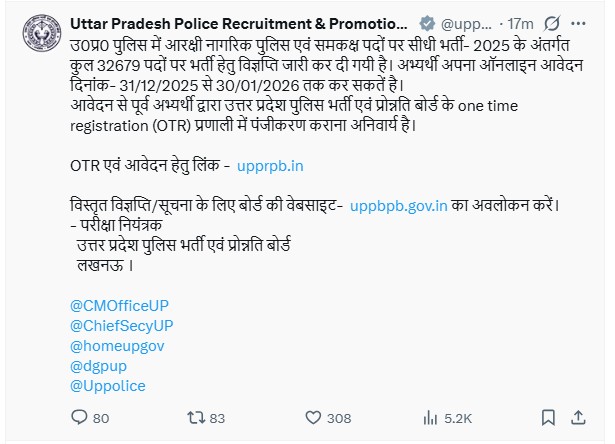Click the blue verified badge
This screenshot has width=615, height=444.
(x=424, y=23)
